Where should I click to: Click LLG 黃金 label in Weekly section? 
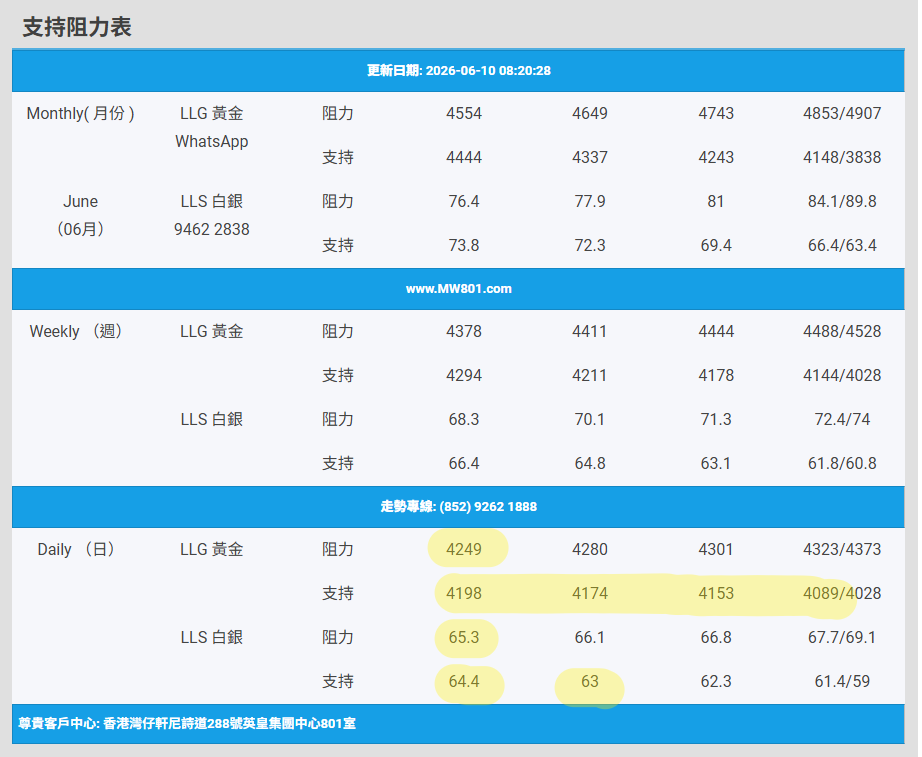(212, 331)
